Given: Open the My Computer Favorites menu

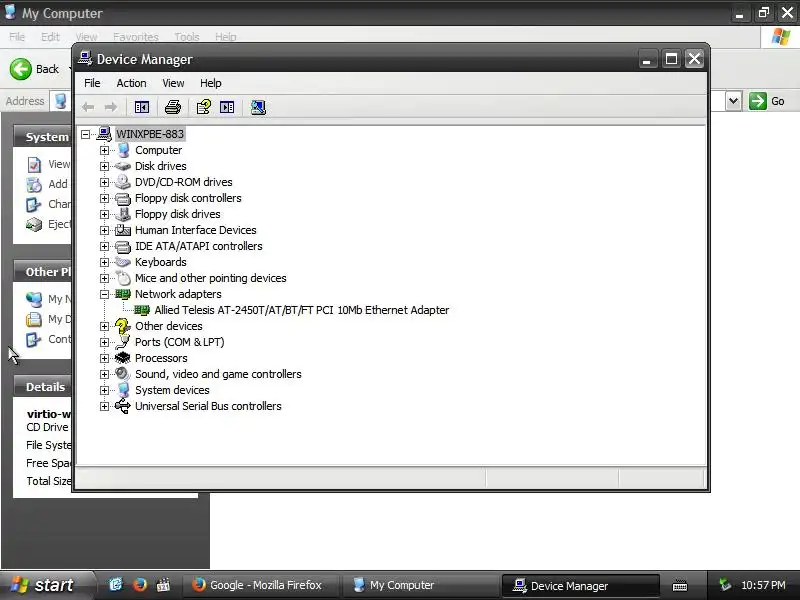Looking at the screenshot, I should point(136,37).
